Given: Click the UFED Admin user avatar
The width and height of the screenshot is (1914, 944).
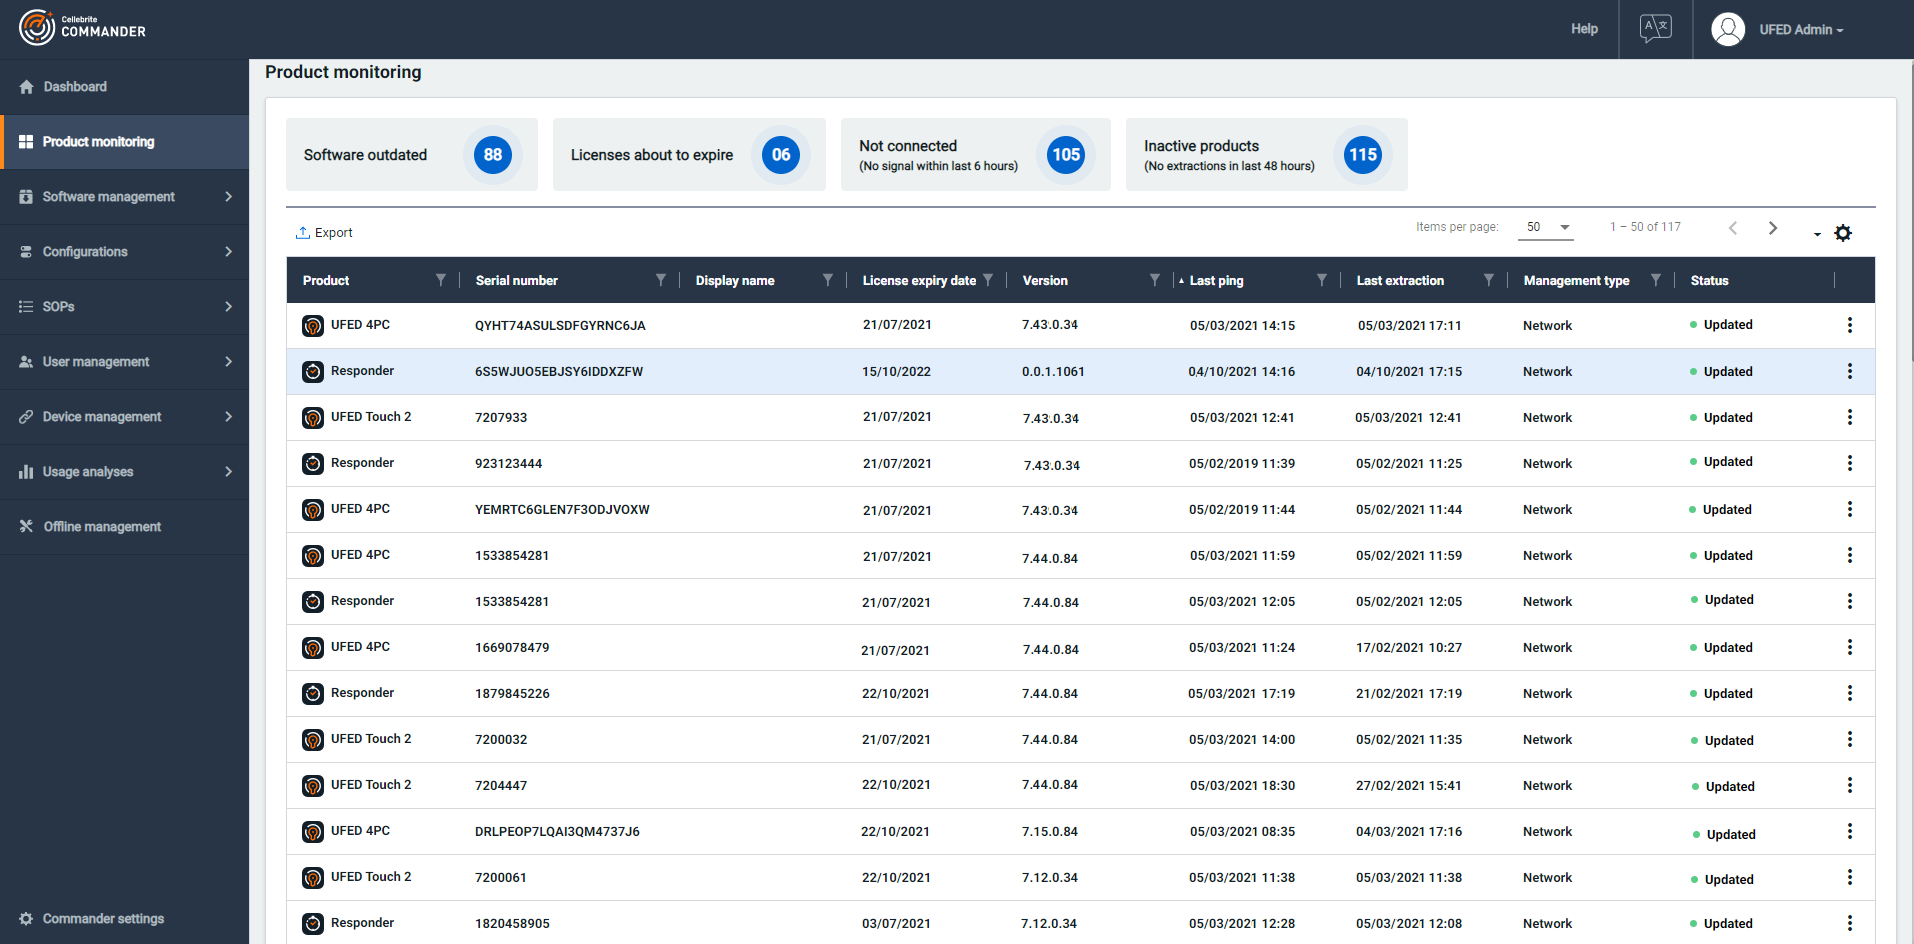Looking at the screenshot, I should click(1727, 29).
